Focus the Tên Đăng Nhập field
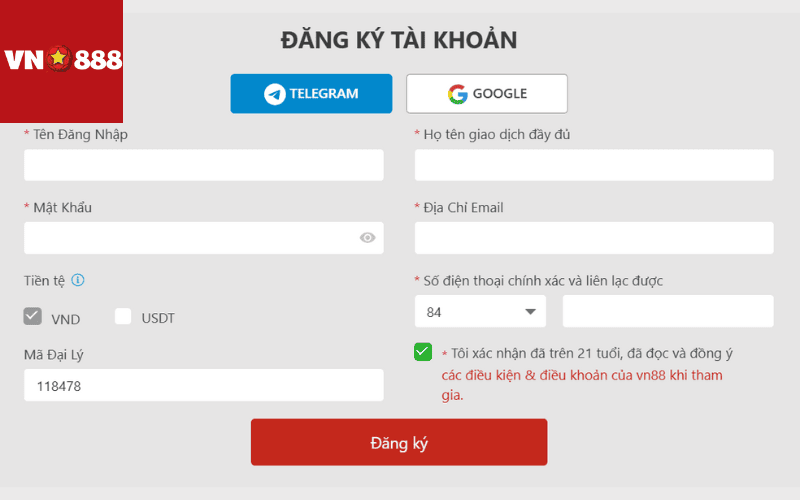This screenshot has height=500, width=800. [x=204, y=165]
